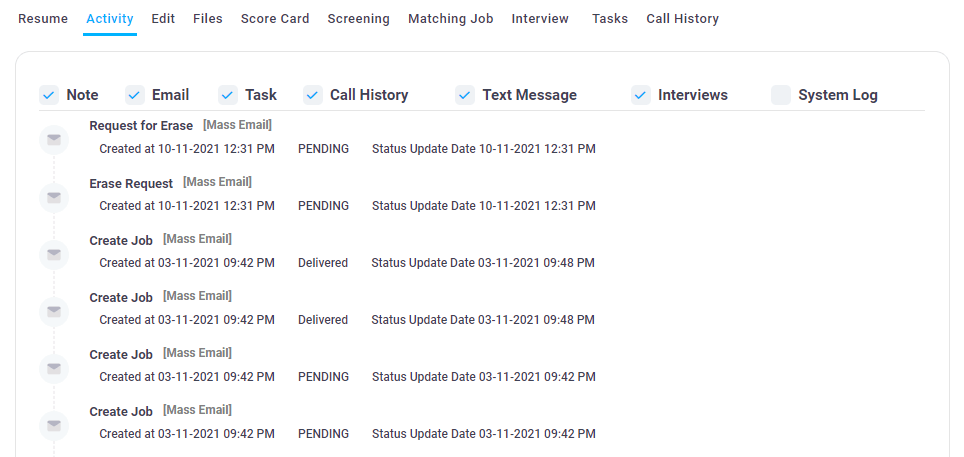Uncheck the Note filter checkbox
This screenshot has height=457, width=964.
coord(49,95)
